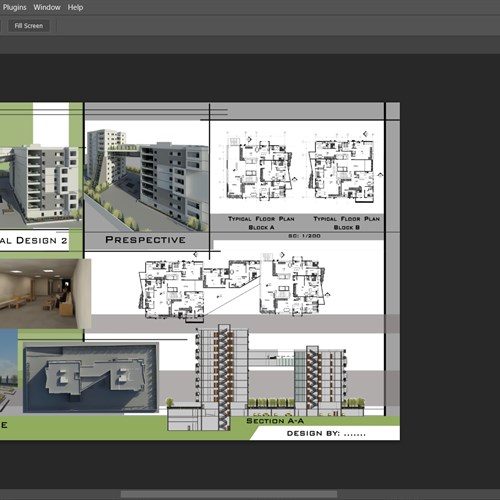This screenshot has height=500, width=500.
Task: Click the Typical Floor Plan Block B caption
Action: [x=347, y=223]
